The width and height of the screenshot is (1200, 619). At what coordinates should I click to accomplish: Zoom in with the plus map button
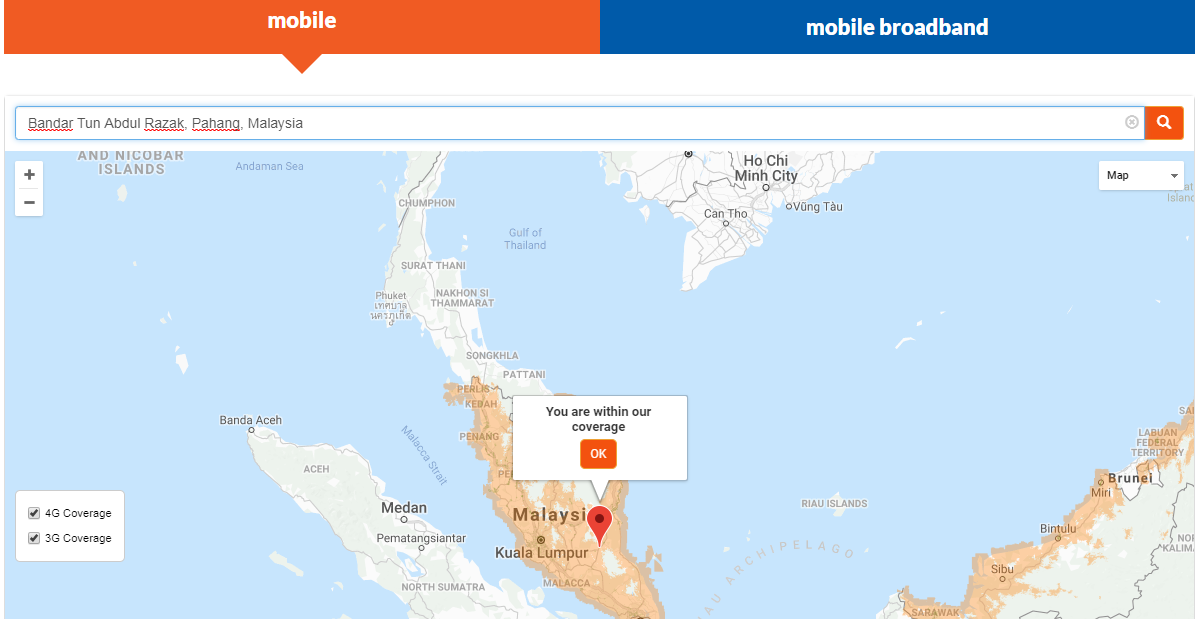29,174
